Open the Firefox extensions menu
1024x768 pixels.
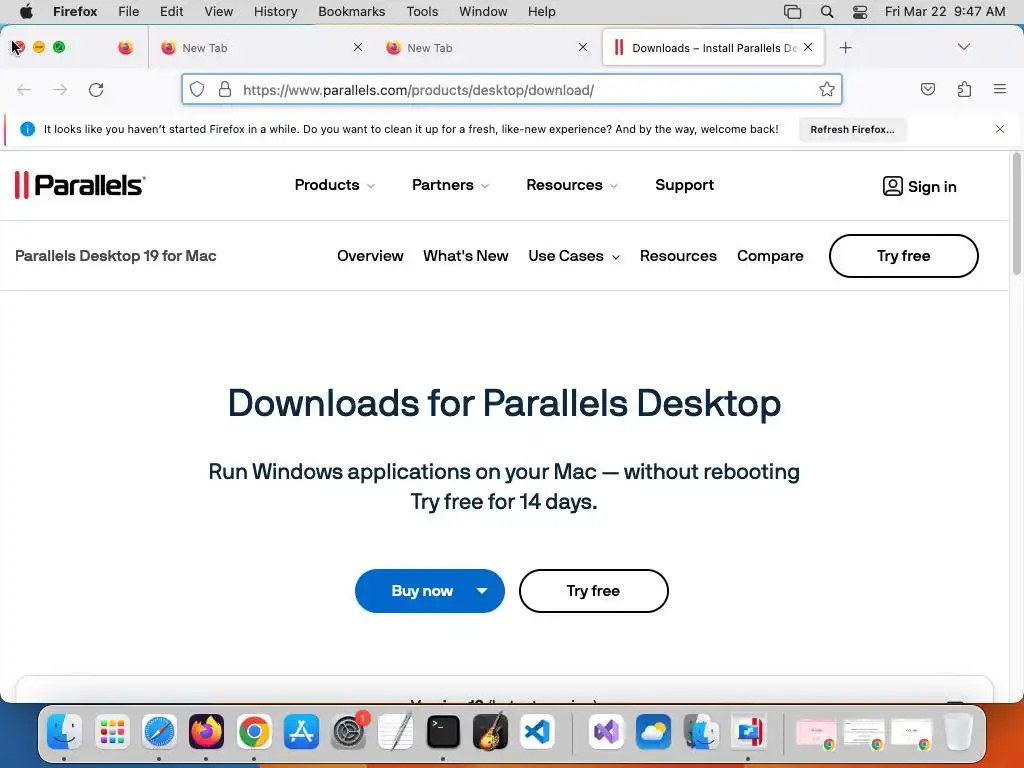point(964,89)
